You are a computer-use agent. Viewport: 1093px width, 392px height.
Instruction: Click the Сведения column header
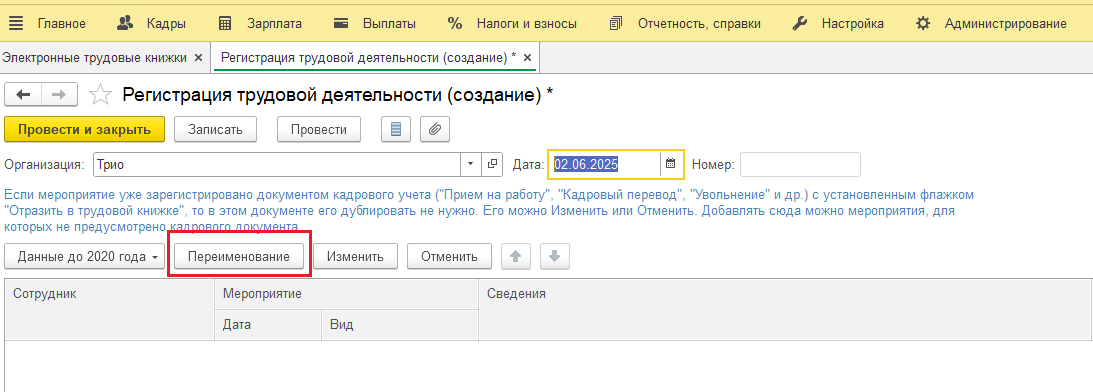(784, 310)
